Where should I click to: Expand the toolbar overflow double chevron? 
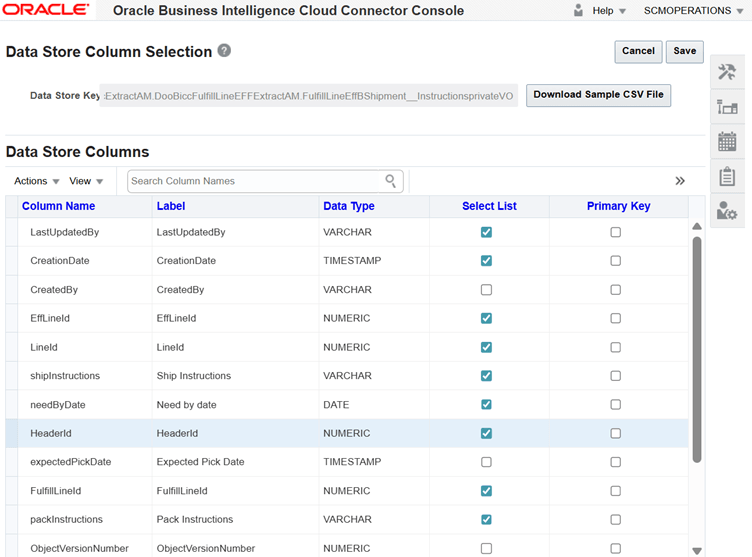[x=680, y=181]
